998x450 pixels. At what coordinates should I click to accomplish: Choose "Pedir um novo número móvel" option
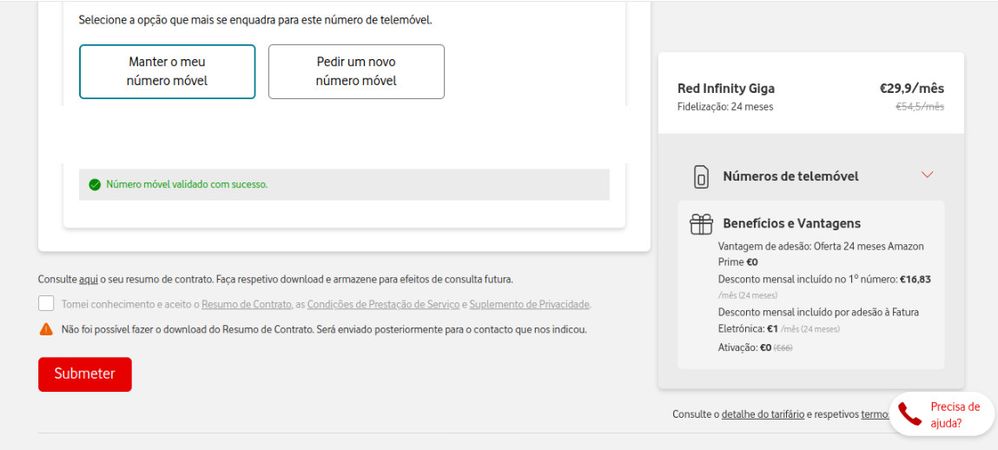click(x=356, y=71)
